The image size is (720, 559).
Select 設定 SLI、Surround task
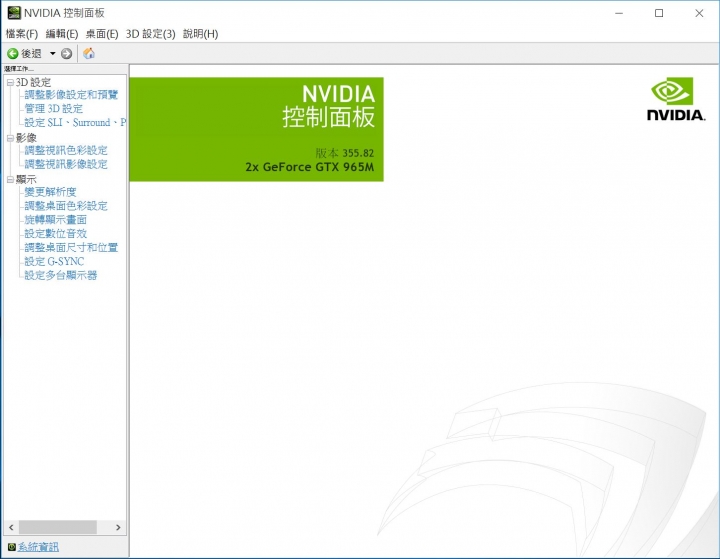(75, 123)
